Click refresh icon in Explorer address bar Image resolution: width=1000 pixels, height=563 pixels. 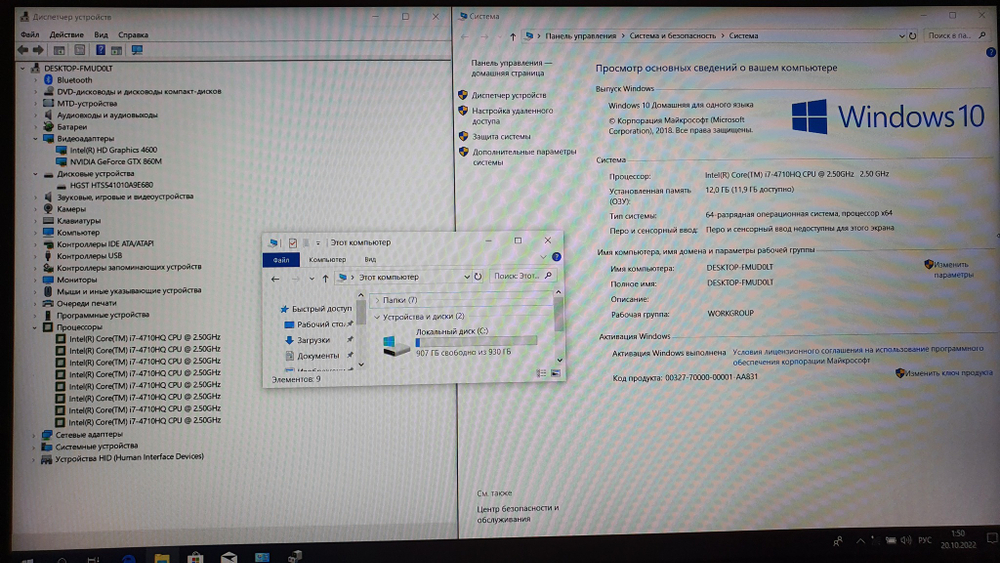[x=478, y=277]
